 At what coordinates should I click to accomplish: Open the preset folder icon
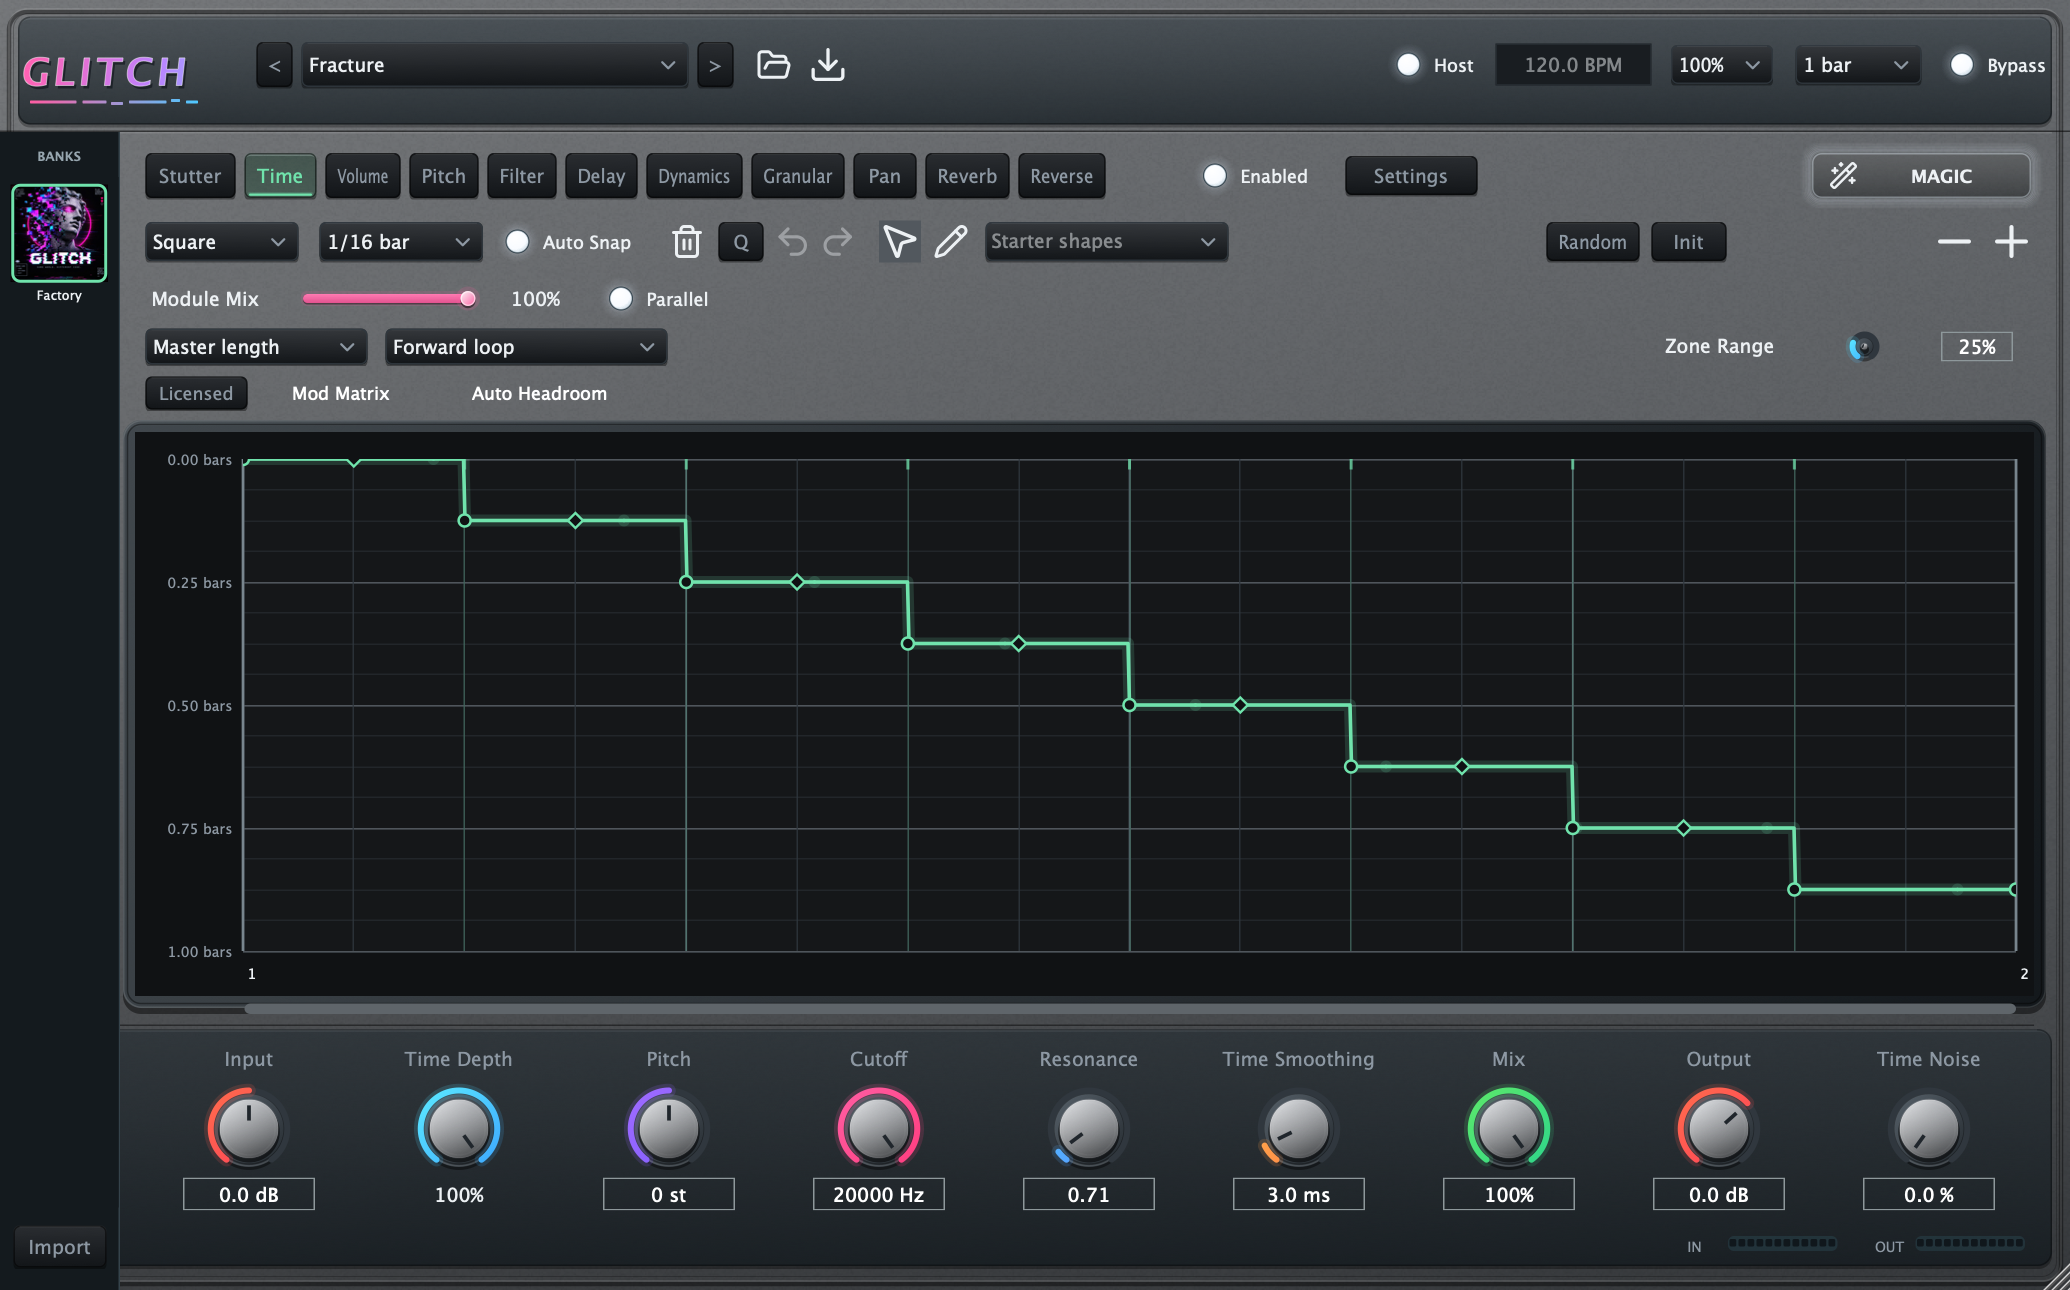773,65
